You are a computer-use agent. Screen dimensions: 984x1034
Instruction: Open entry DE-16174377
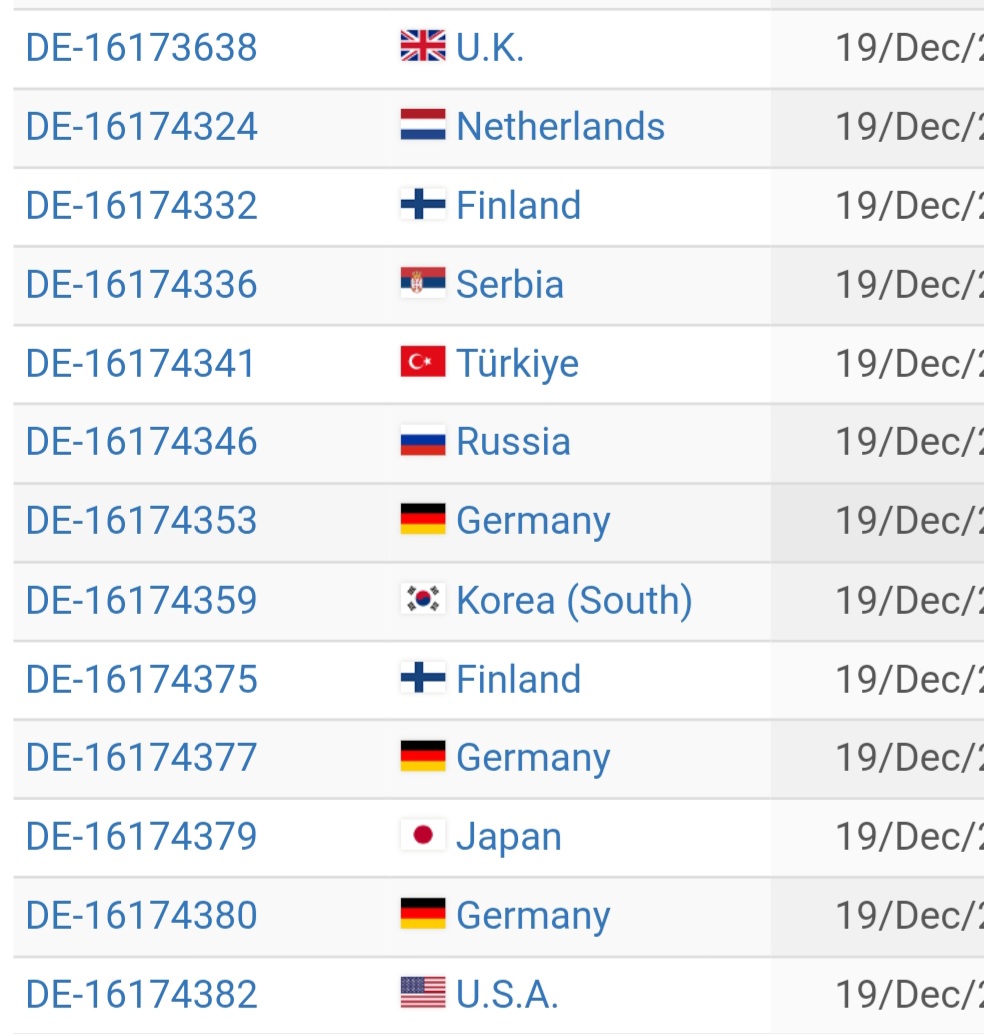pyautogui.click(x=141, y=757)
